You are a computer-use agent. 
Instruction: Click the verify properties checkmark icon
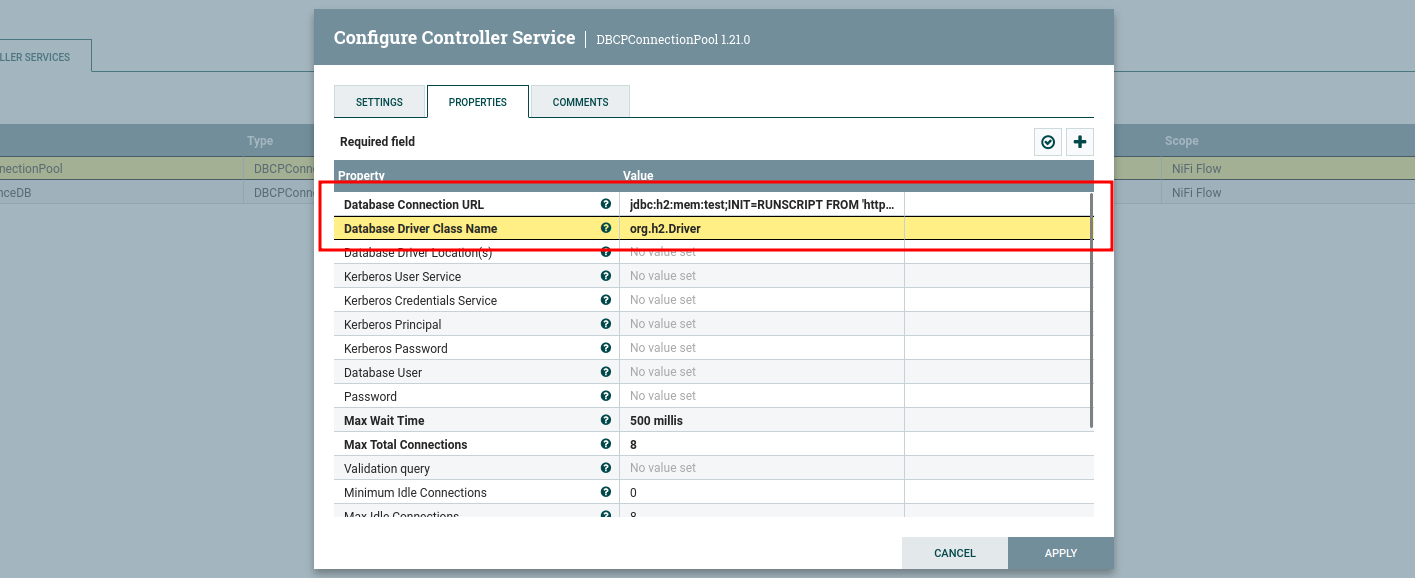[x=1048, y=142]
